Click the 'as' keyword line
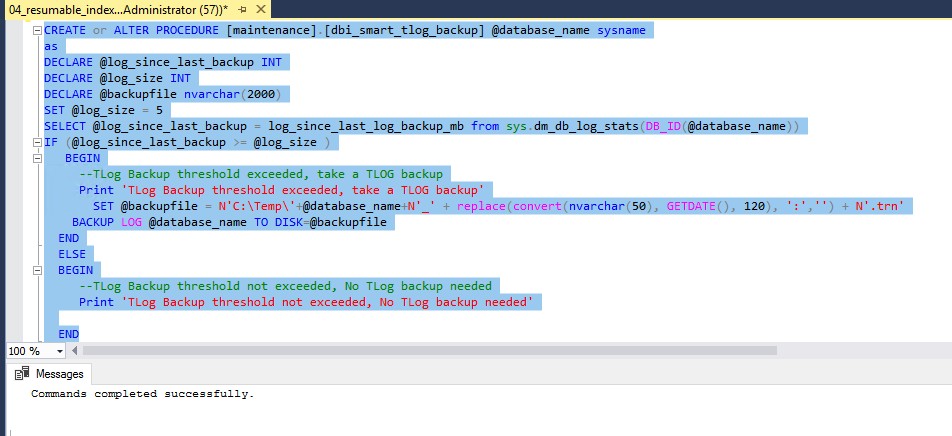 point(51,46)
